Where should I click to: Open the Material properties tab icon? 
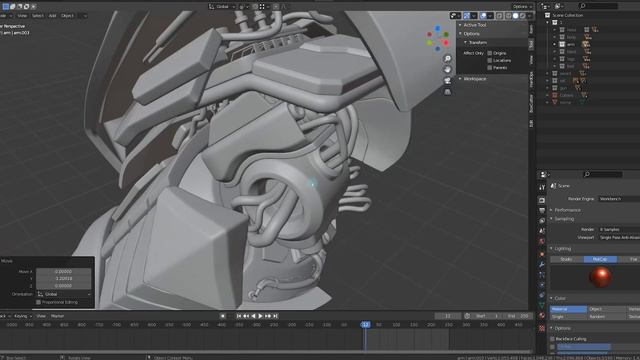tap(542, 316)
